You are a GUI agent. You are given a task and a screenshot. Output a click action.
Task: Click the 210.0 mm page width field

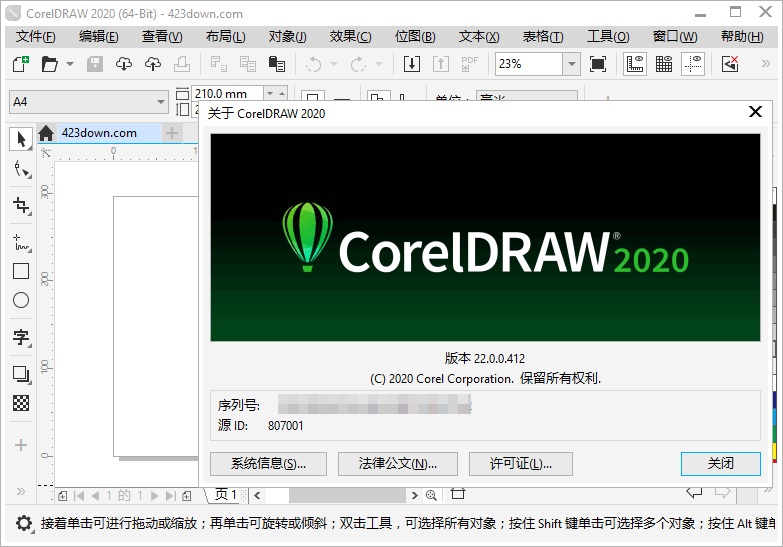(x=228, y=93)
